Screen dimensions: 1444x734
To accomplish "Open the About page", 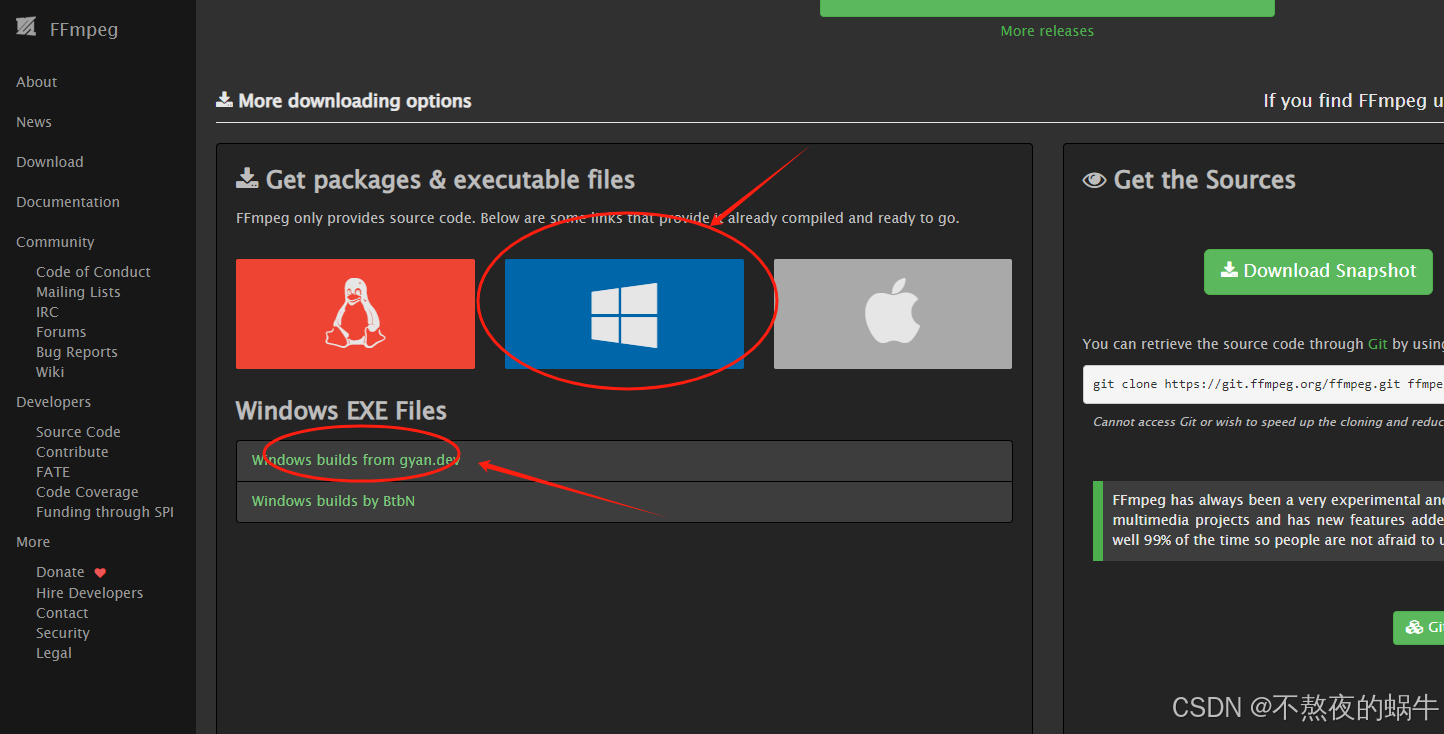I will [x=37, y=82].
